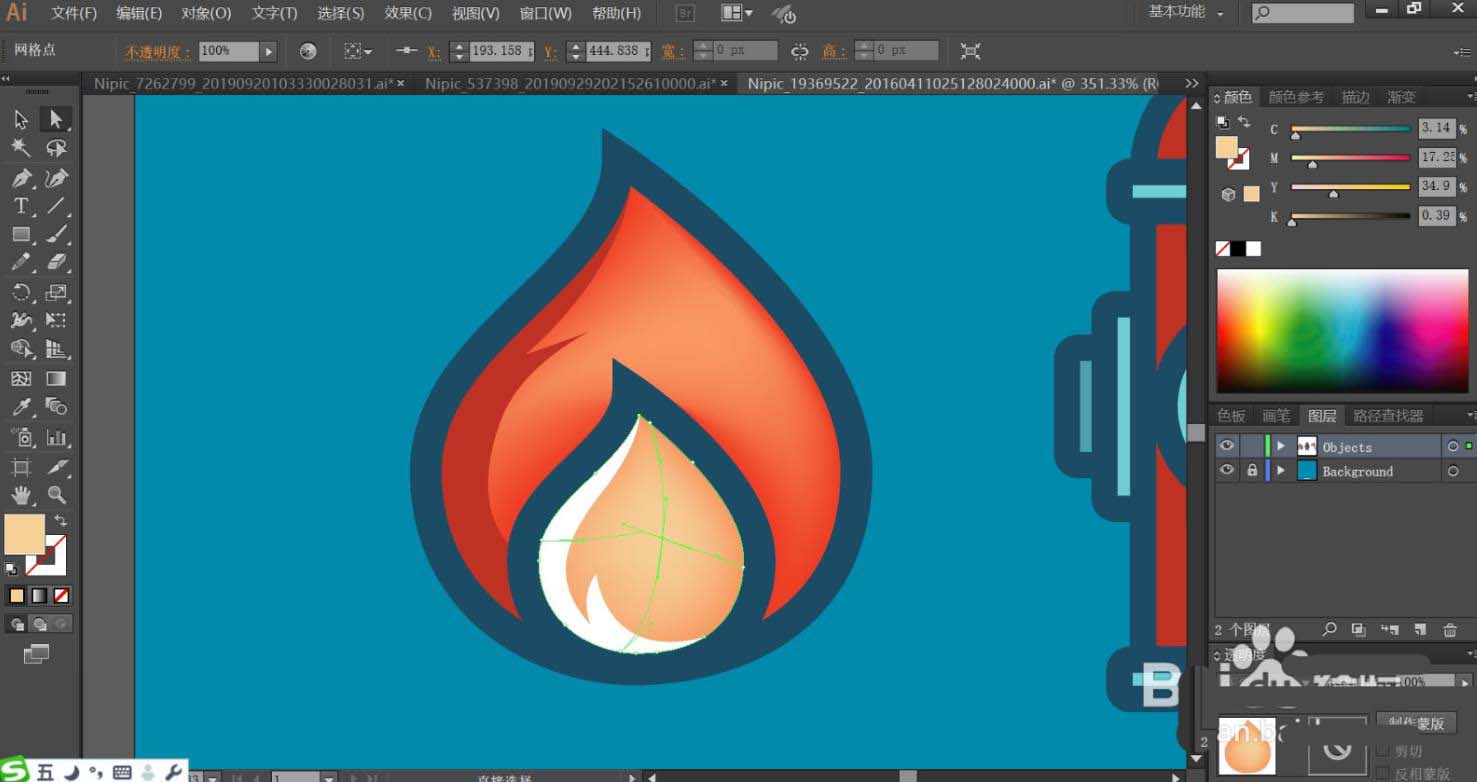
Task: Set paint mode to Gradient
Action: point(39,596)
